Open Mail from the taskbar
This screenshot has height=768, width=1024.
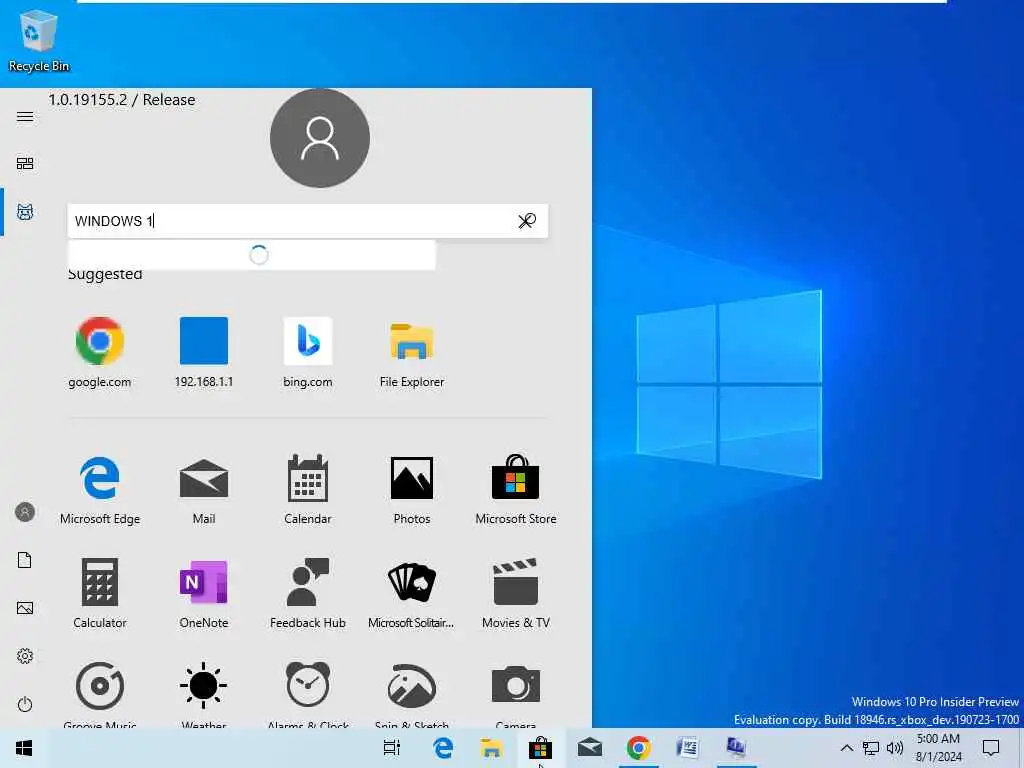tap(590, 748)
